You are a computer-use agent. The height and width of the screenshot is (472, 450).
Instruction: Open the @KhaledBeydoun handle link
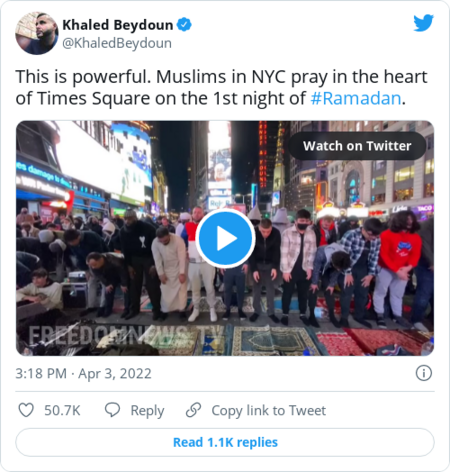[x=117, y=43]
